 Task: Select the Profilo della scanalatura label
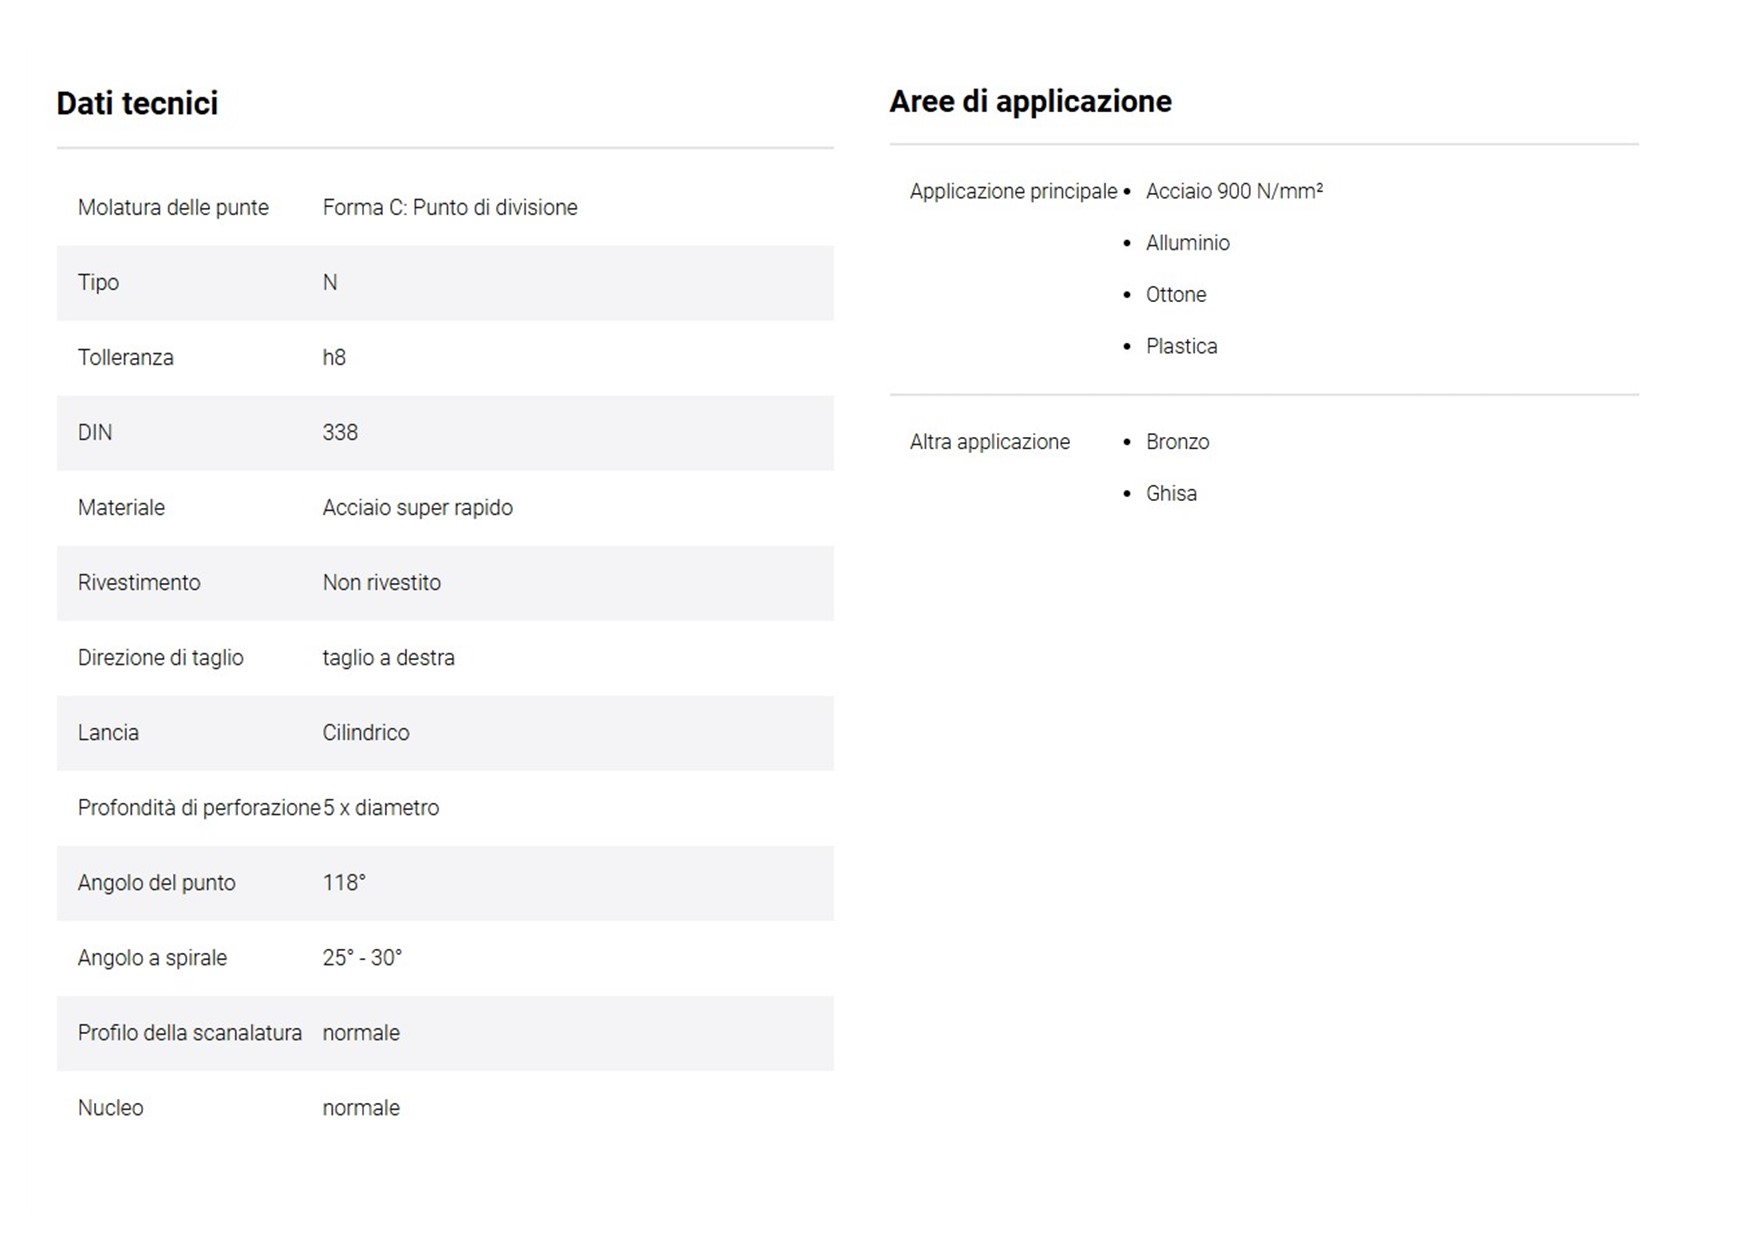click(189, 1032)
